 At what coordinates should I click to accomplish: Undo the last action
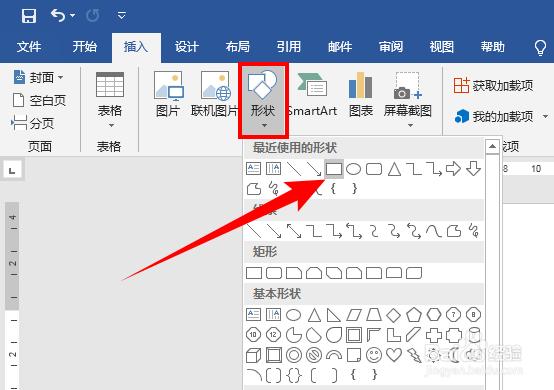[58, 16]
